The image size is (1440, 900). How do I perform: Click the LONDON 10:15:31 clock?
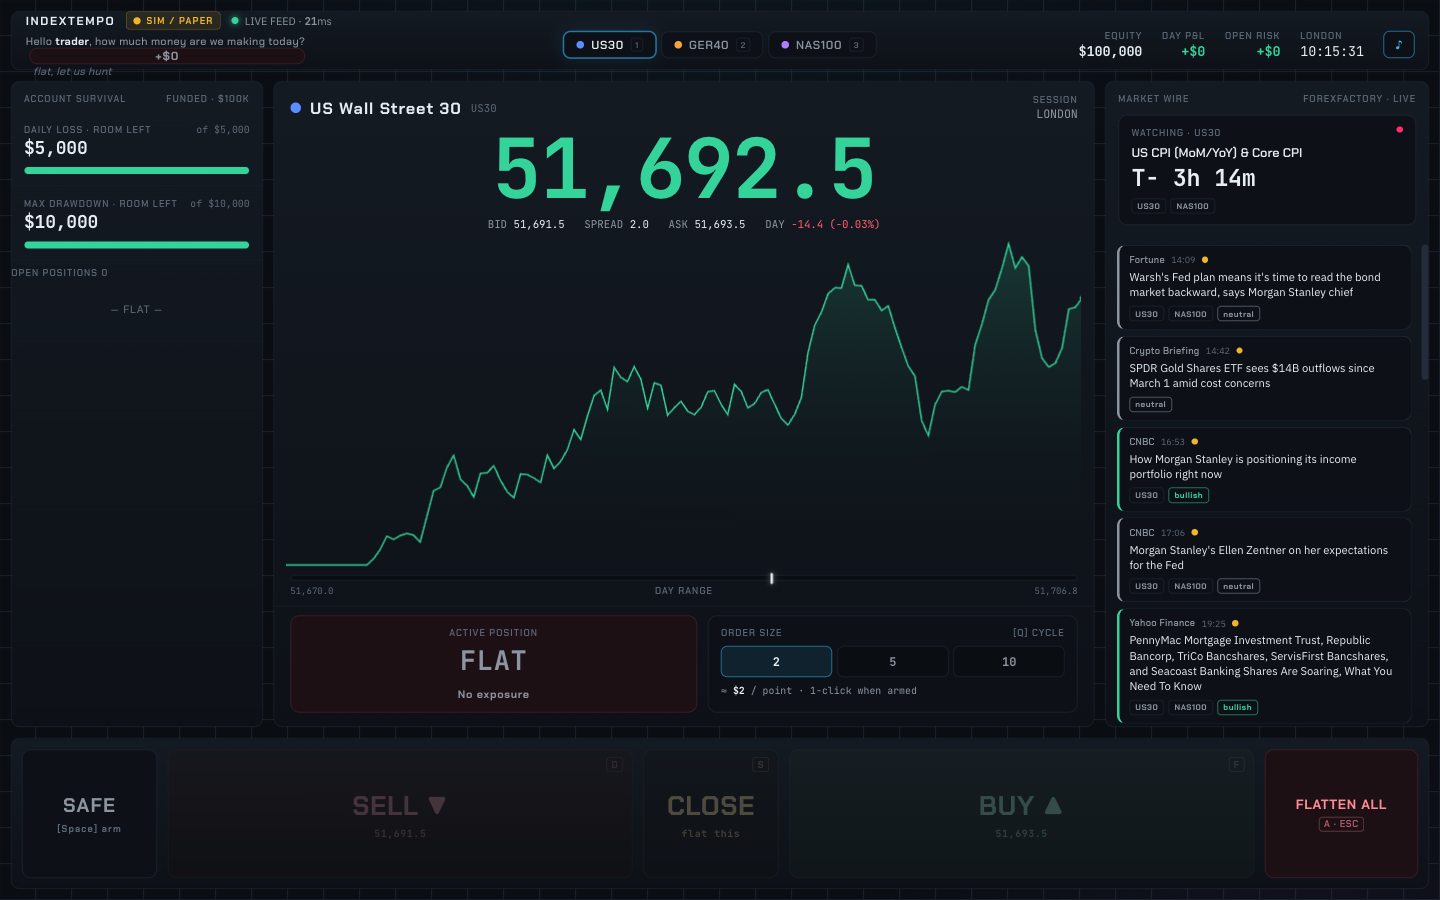point(1331,52)
